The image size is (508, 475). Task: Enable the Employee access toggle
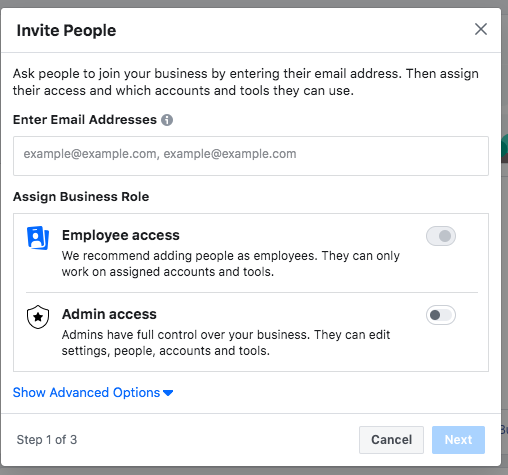click(441, 236)
